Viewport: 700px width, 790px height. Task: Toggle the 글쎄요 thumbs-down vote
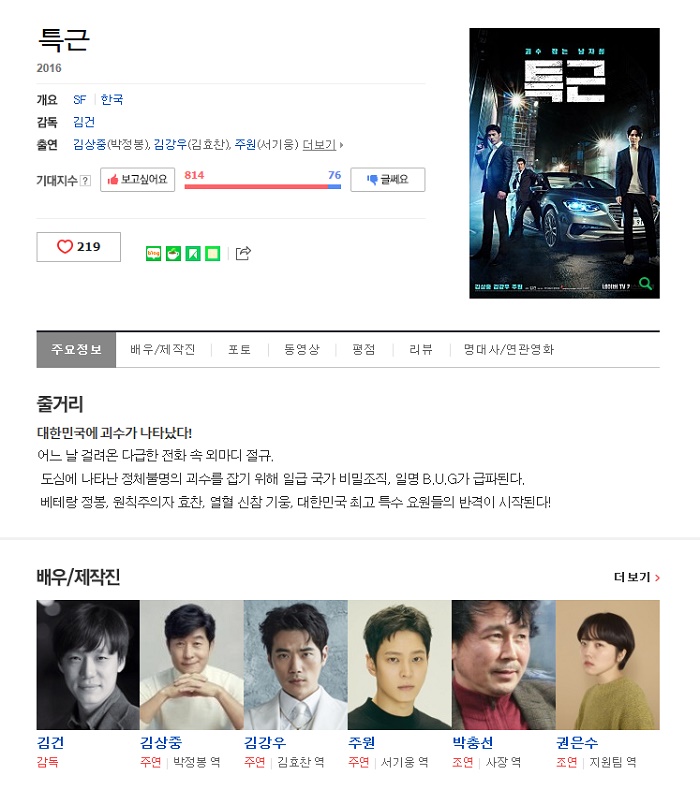(x=388, y=180)
